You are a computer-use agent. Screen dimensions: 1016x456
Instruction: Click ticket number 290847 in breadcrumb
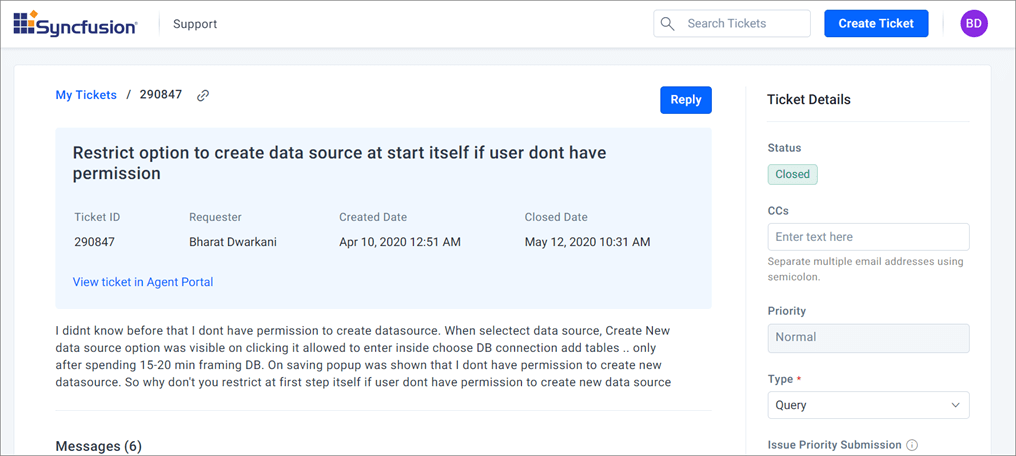tap(160, 95)
